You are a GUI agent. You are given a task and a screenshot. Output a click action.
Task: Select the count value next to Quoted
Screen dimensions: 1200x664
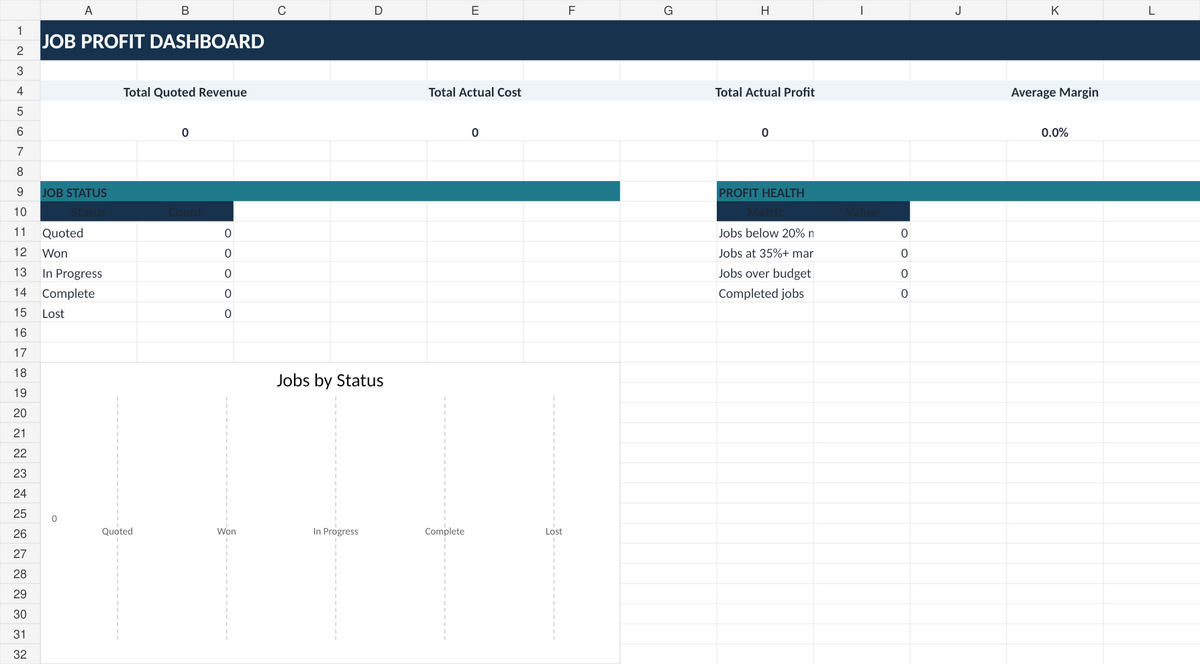pyautogui.click(x=185, y=233)
